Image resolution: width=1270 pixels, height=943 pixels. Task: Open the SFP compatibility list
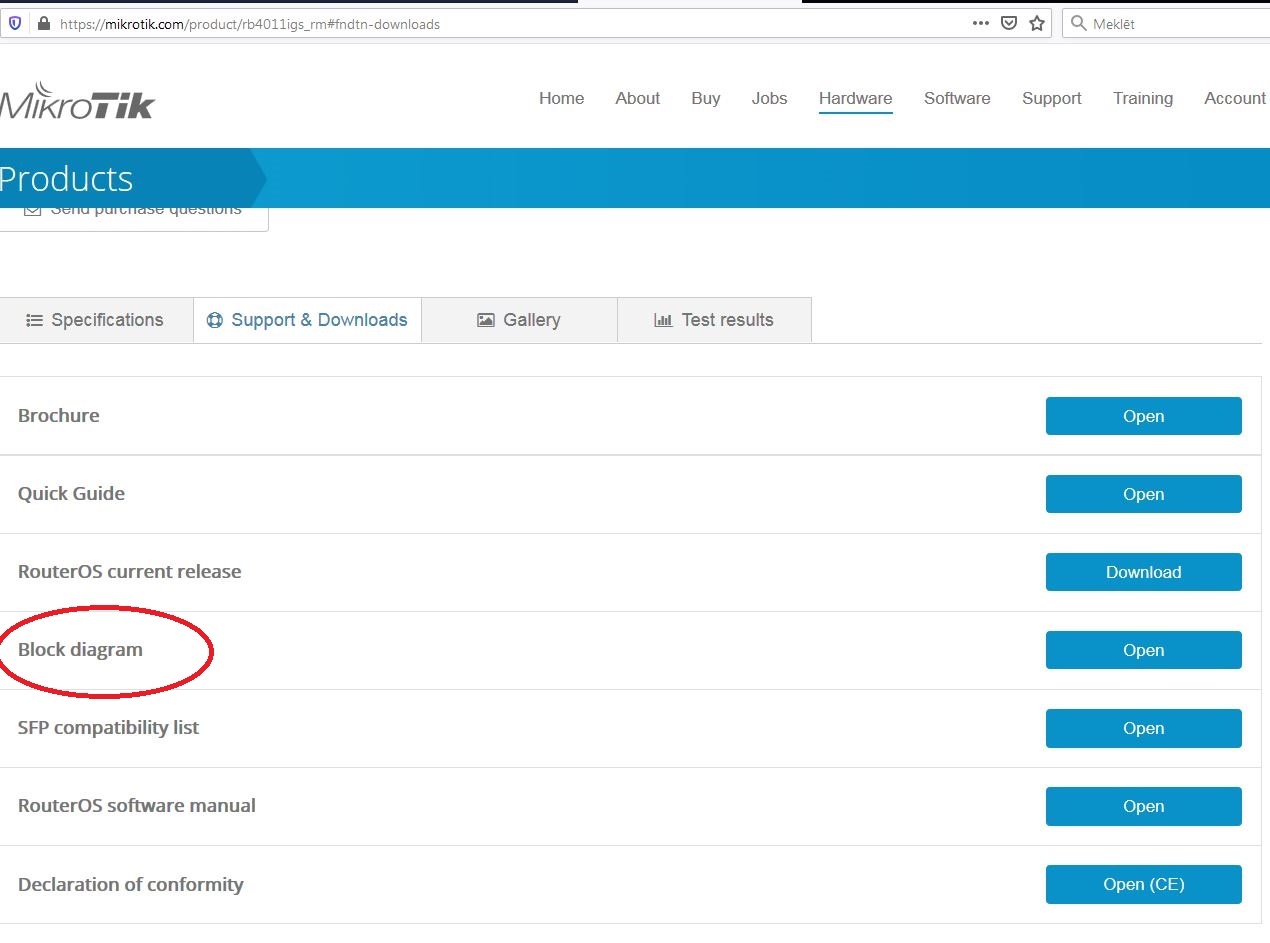(x=1143, y=728)
